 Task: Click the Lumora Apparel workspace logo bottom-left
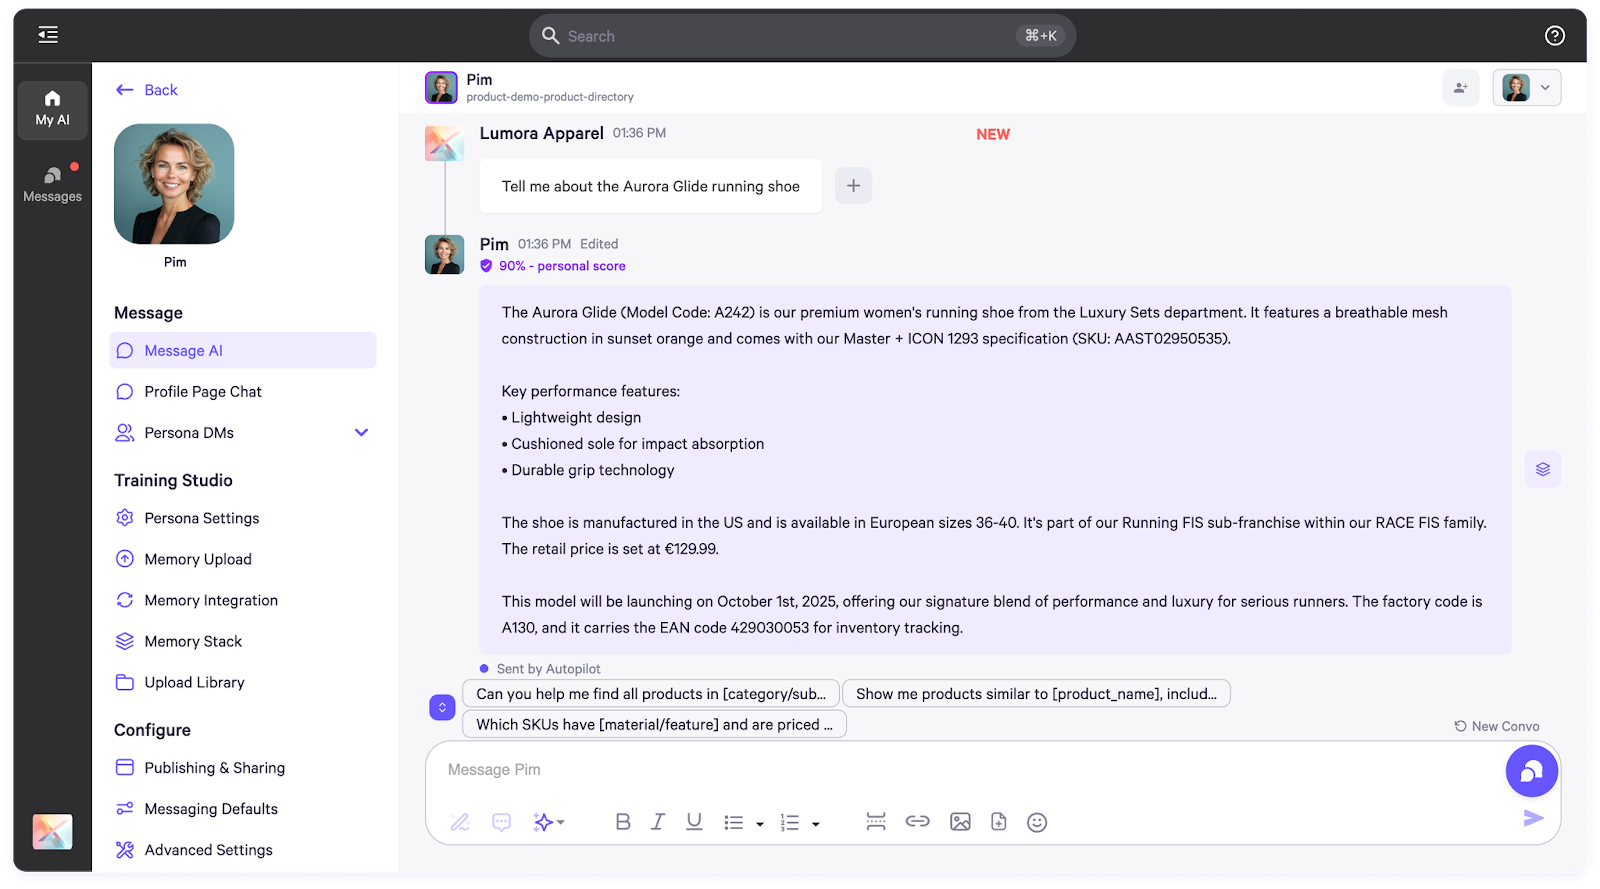point(52,832)
